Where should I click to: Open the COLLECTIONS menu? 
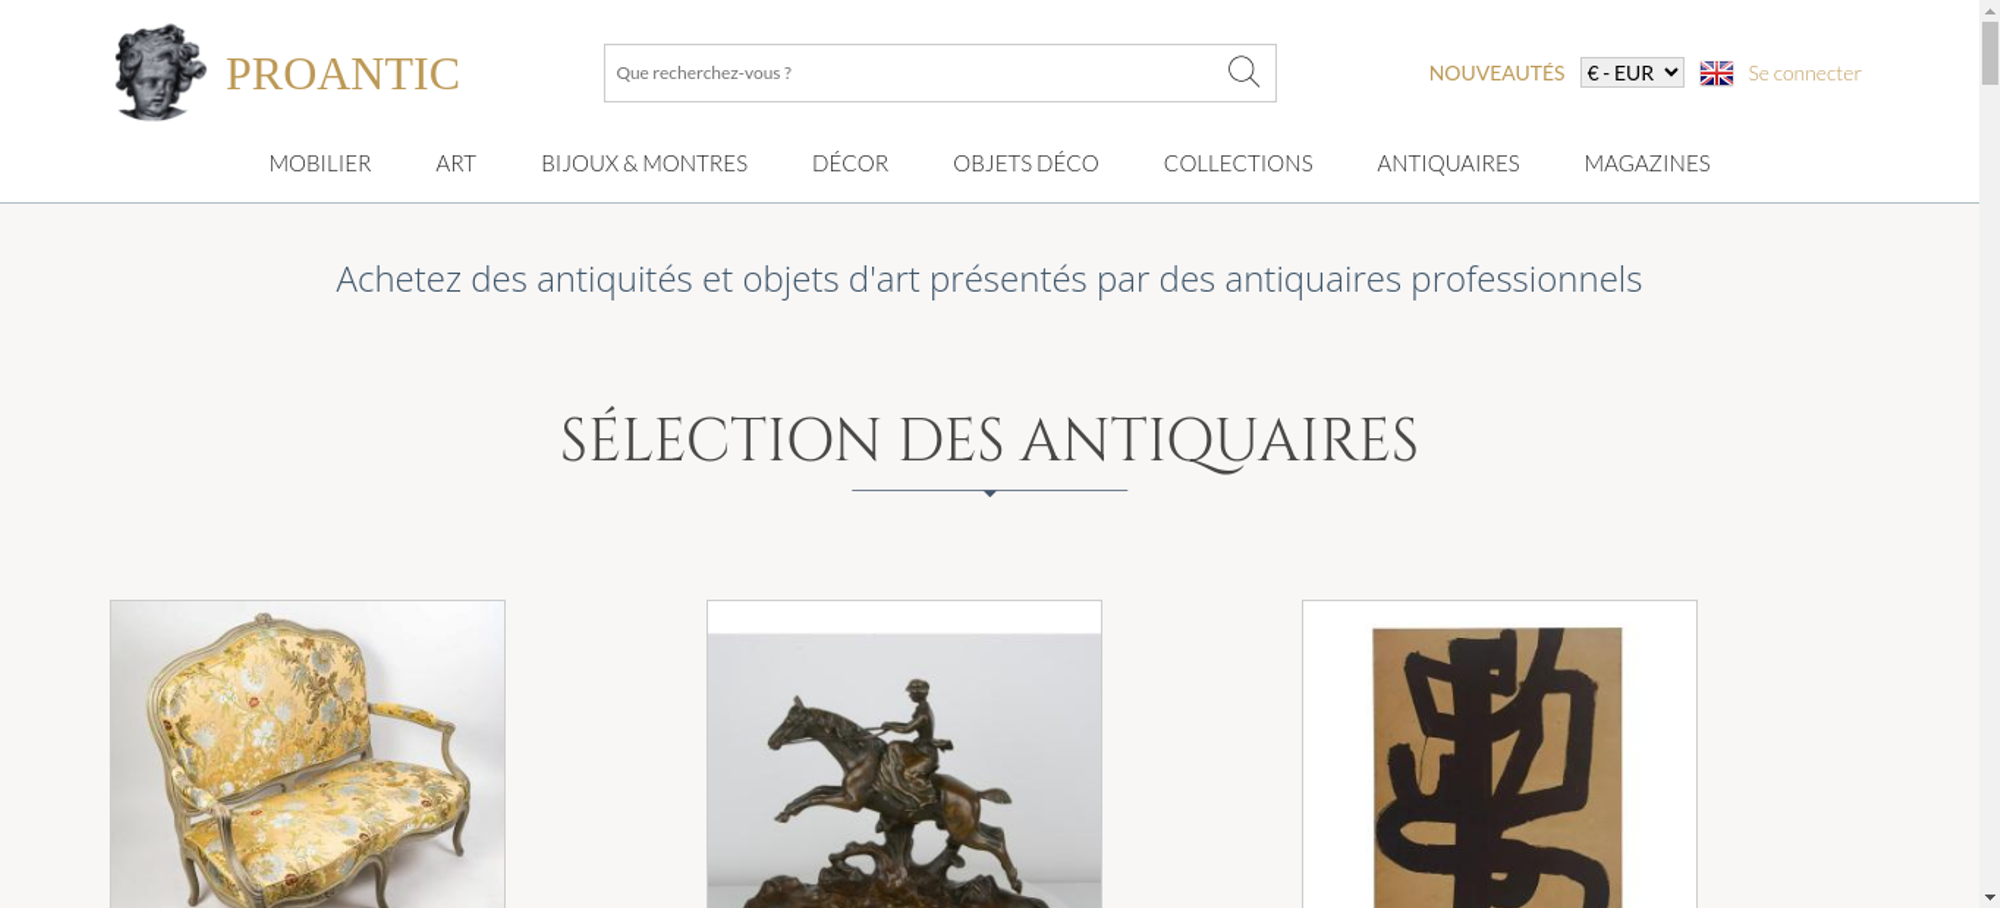click(x=1238, y=163)
